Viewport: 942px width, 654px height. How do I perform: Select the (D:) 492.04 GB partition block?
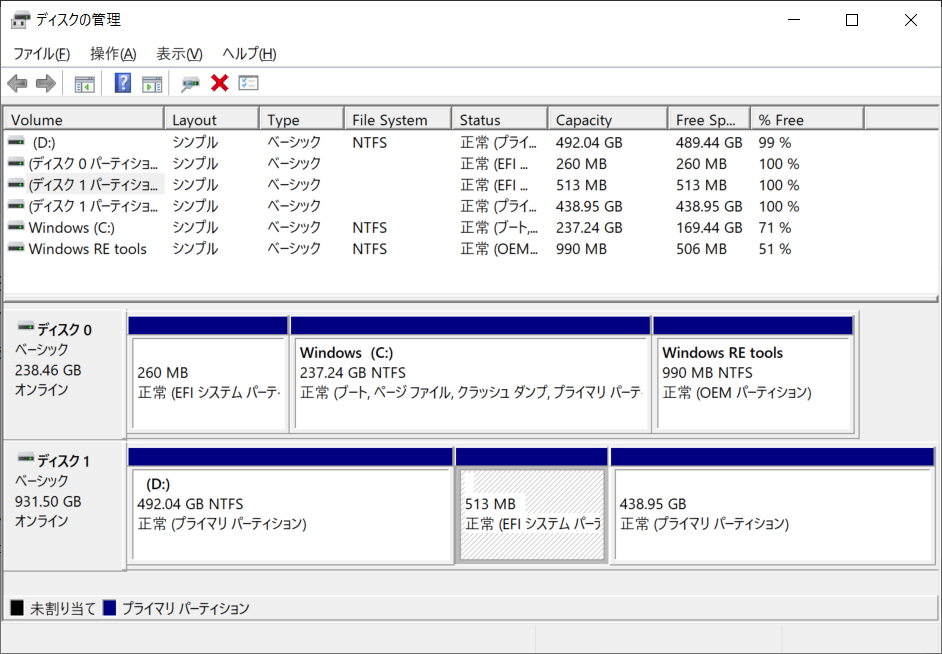pyautogui.click(x=291, y=505)
